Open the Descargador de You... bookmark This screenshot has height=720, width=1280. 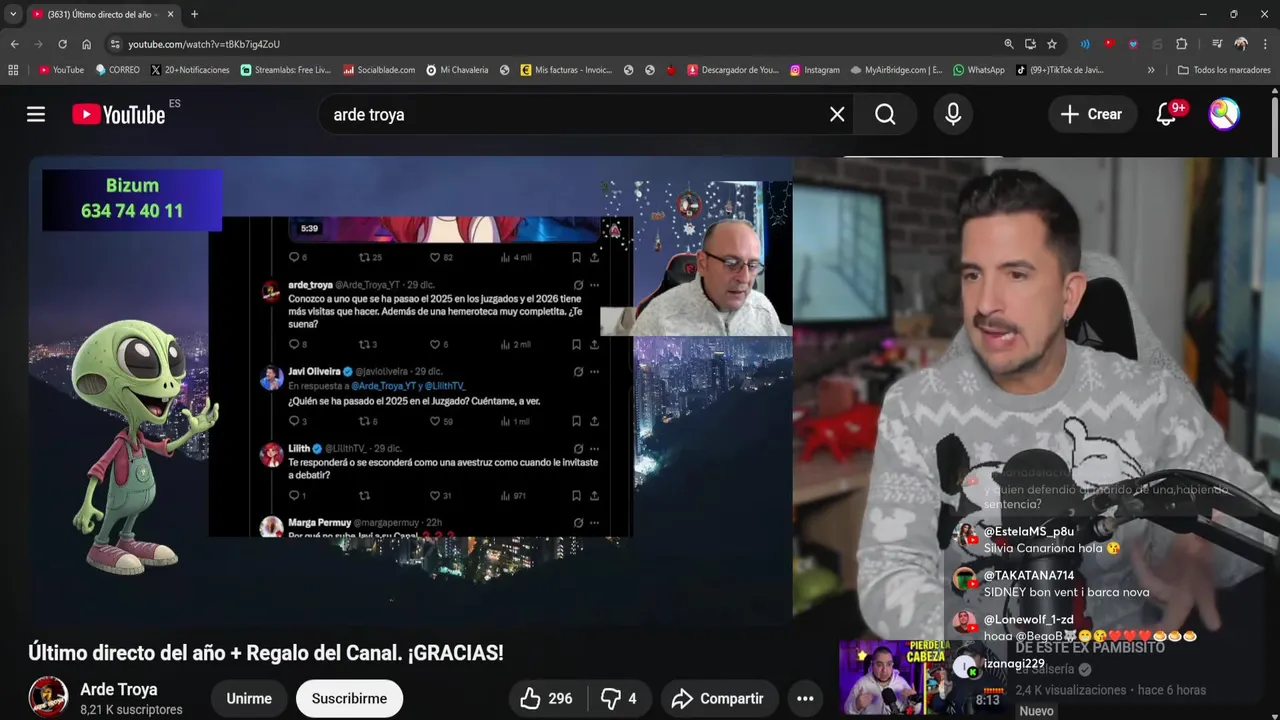(x=732, y=70)
